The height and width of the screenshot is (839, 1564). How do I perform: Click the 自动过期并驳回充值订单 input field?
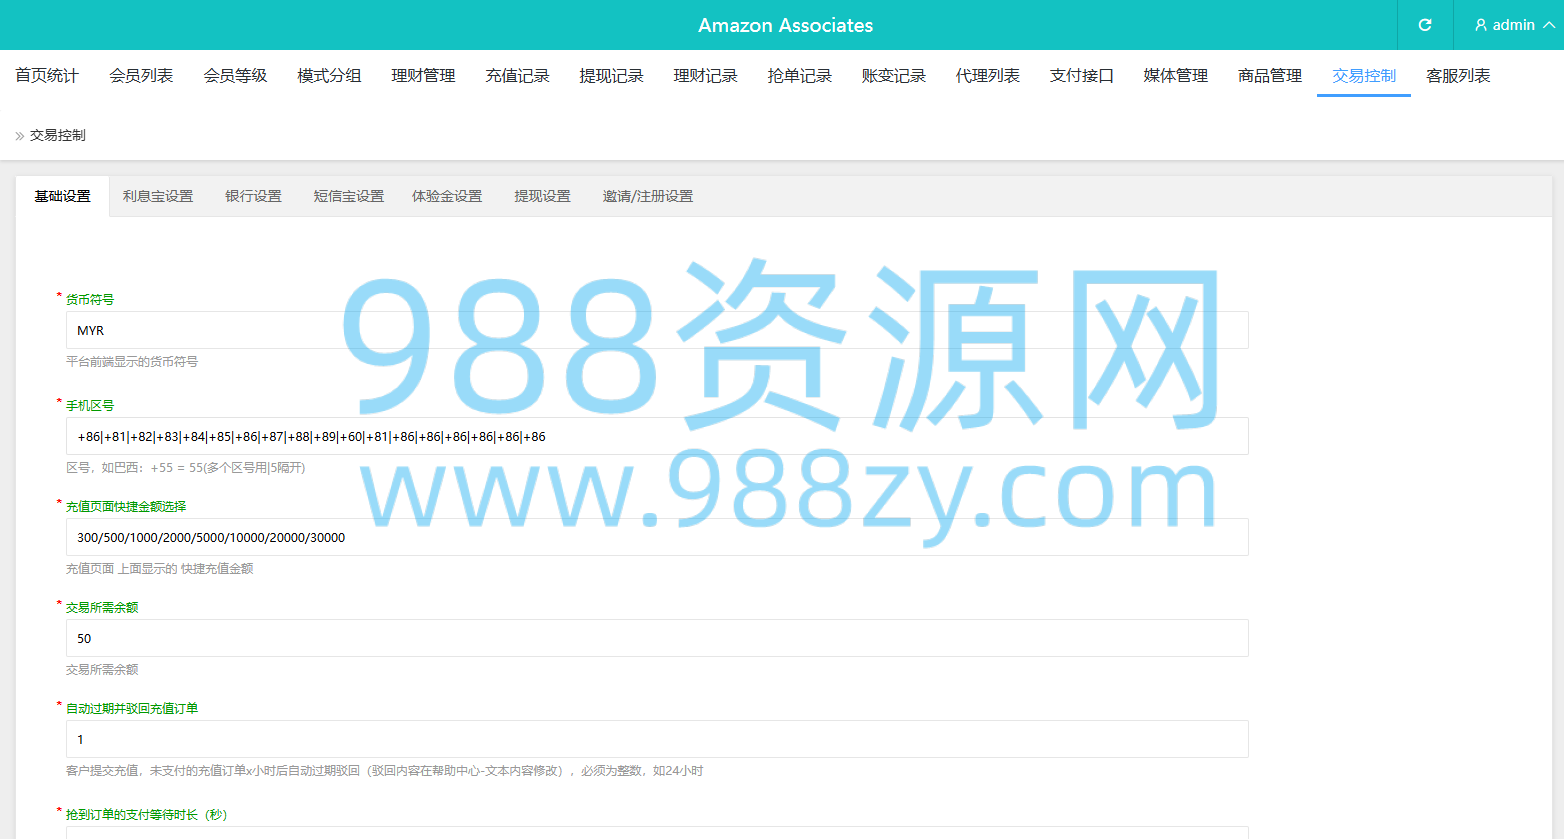657,739
